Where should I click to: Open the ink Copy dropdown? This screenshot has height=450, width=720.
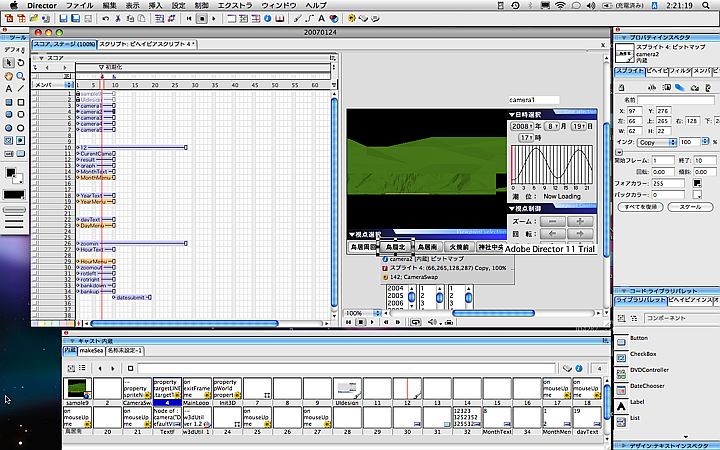[x=653, y=143]
